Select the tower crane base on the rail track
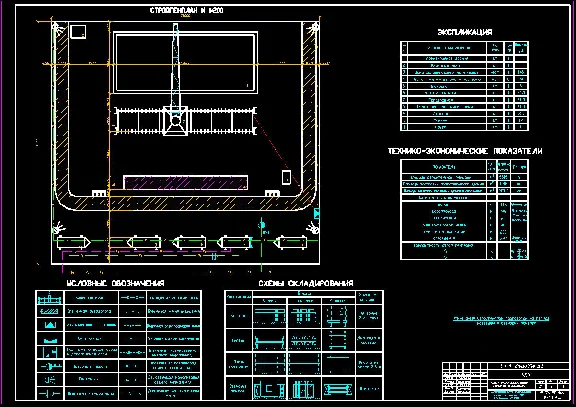The image size is (576, 407). (x=175, y=121)
